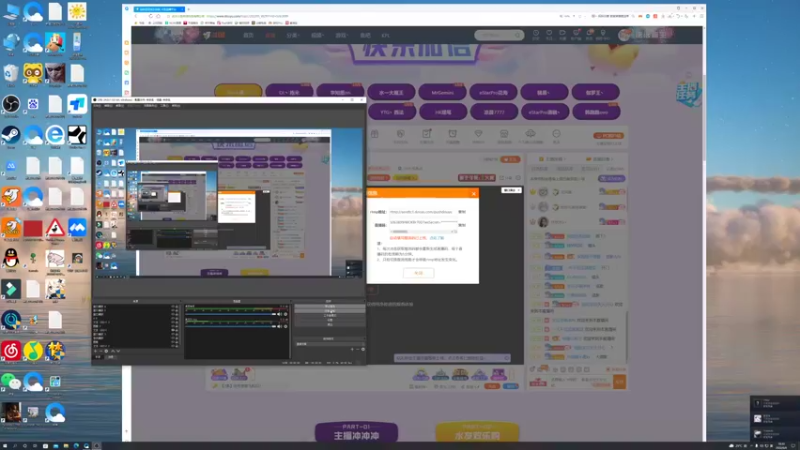The height and width of the screenshot is (450, 800).
Task: Mute the first OBS audio mixer channel
Action: point(280,314)
